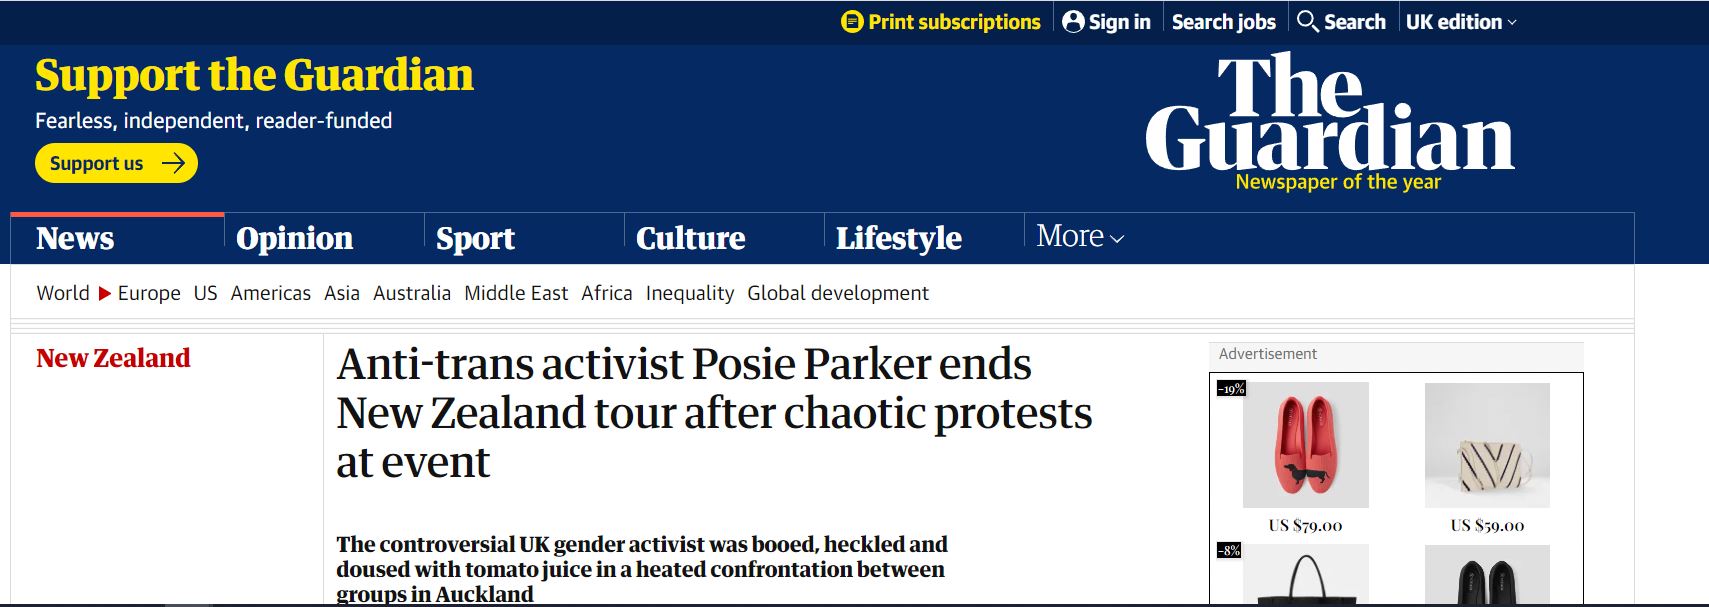This screenshot has height=607, width=1709.
Task: Click the Sign in profile icon
Action: (x=1073, y=22)
